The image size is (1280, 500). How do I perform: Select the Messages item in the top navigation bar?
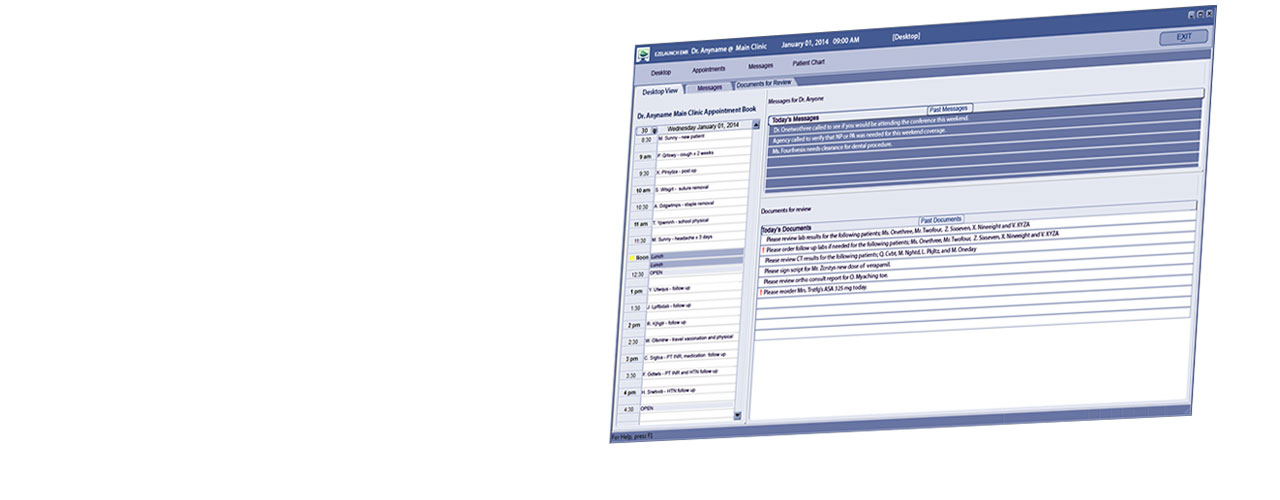pyautogui.click(x=760, y=66)
